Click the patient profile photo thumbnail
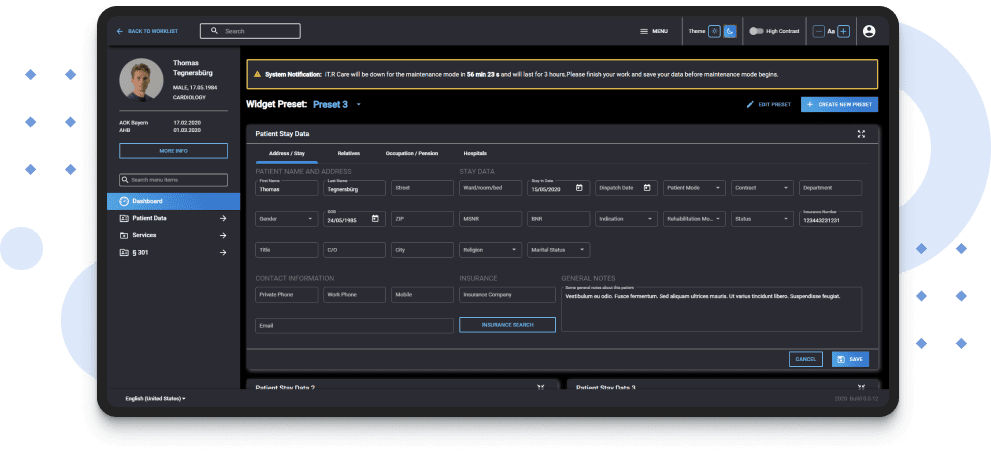Screen dimensions: 991x454 click(x=142, y=80)
